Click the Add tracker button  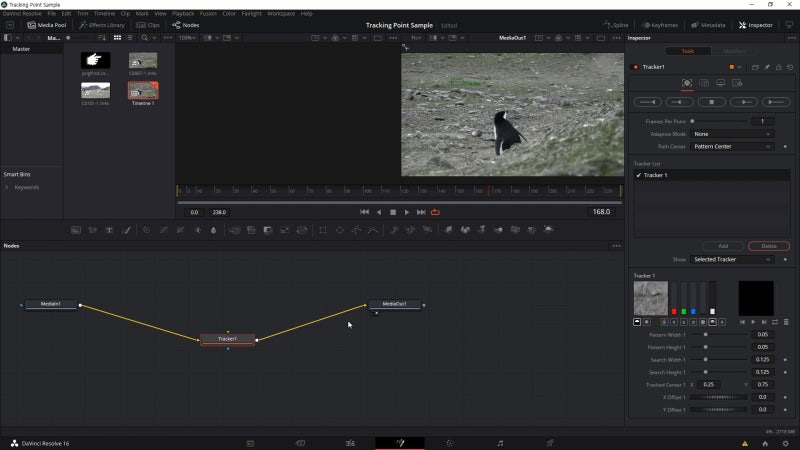coord(723,246)
